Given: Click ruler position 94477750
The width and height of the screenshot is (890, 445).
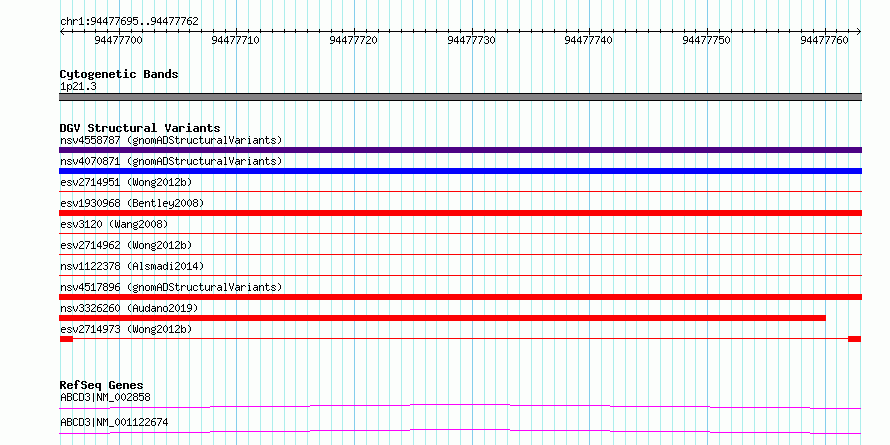Looking at the screenshot, I should [708, 40].
